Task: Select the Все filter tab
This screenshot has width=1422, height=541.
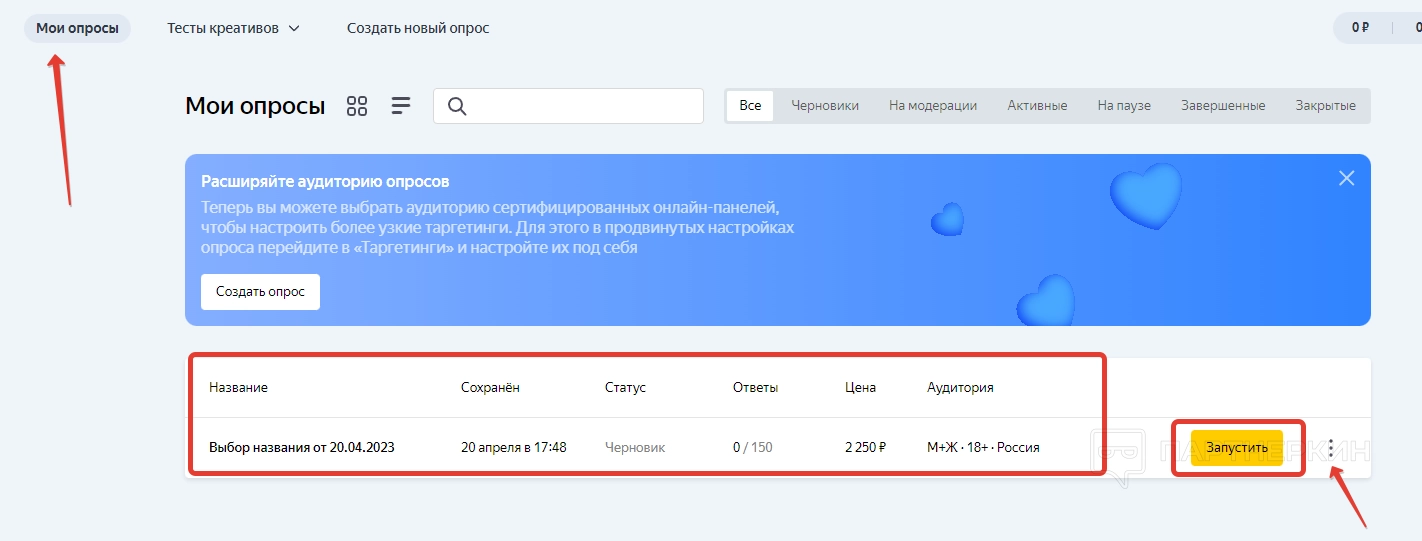Action: coord(750,105)
